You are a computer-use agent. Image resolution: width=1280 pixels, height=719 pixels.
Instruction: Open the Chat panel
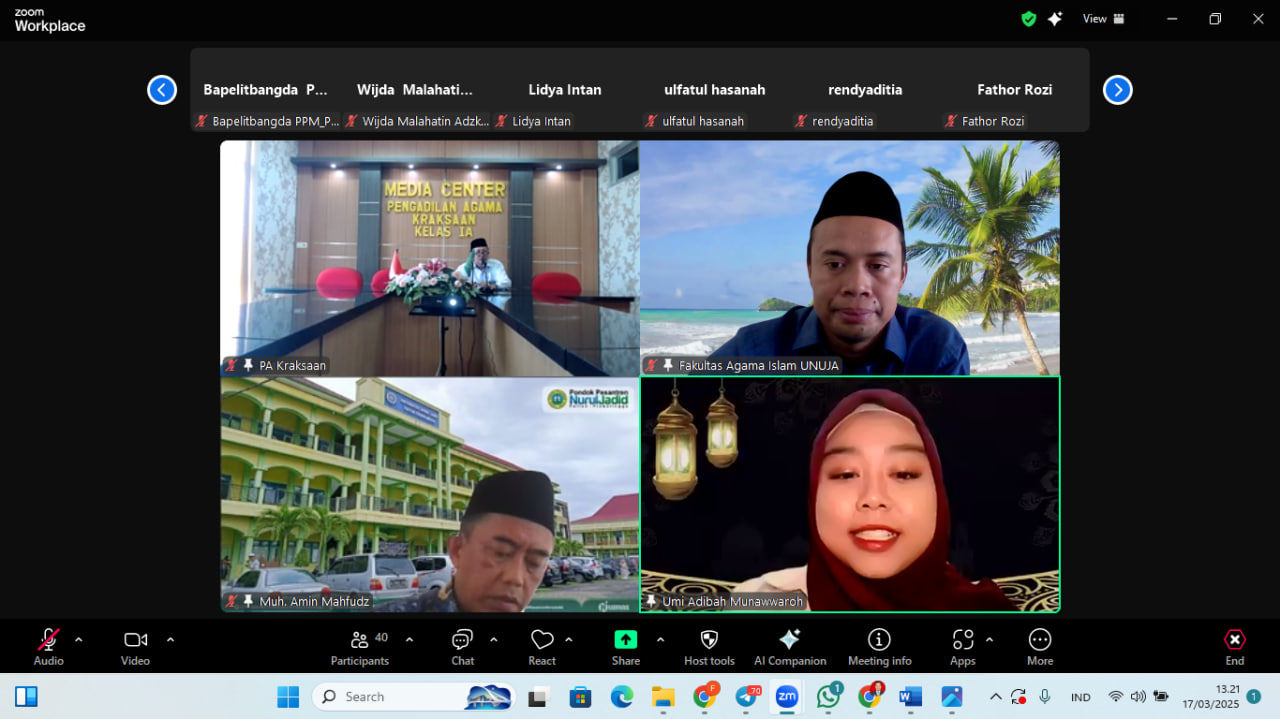pos(462,647)
